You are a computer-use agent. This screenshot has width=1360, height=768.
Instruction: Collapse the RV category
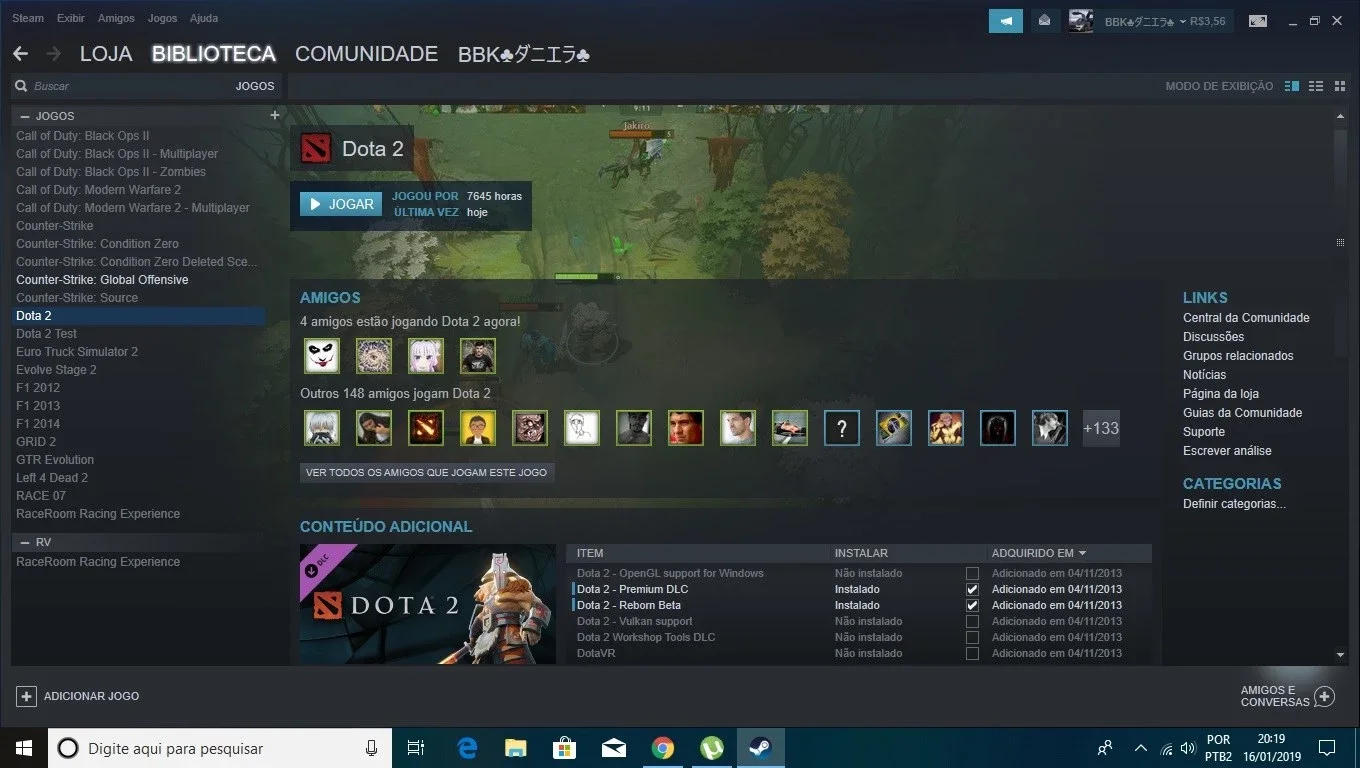(25, 542)
